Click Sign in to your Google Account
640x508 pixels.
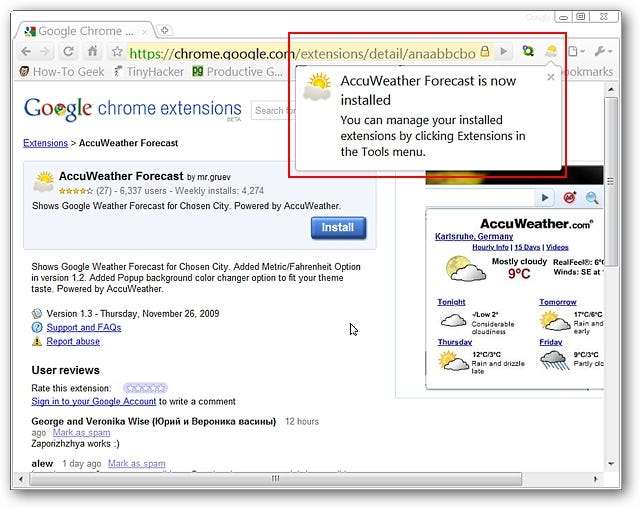[93, 402]
